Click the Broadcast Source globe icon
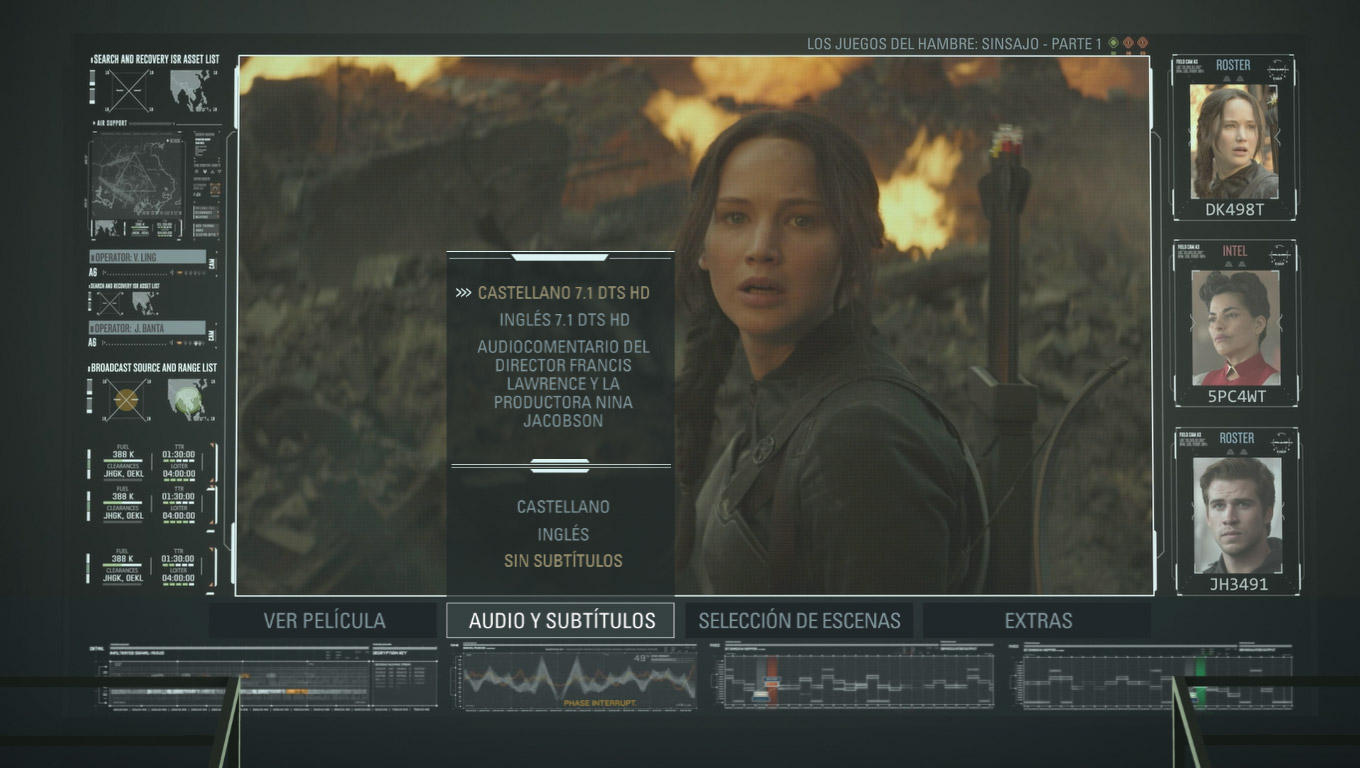Viewport: 1360px width, 768px height. pyautogui.click(x=187, y=399)
